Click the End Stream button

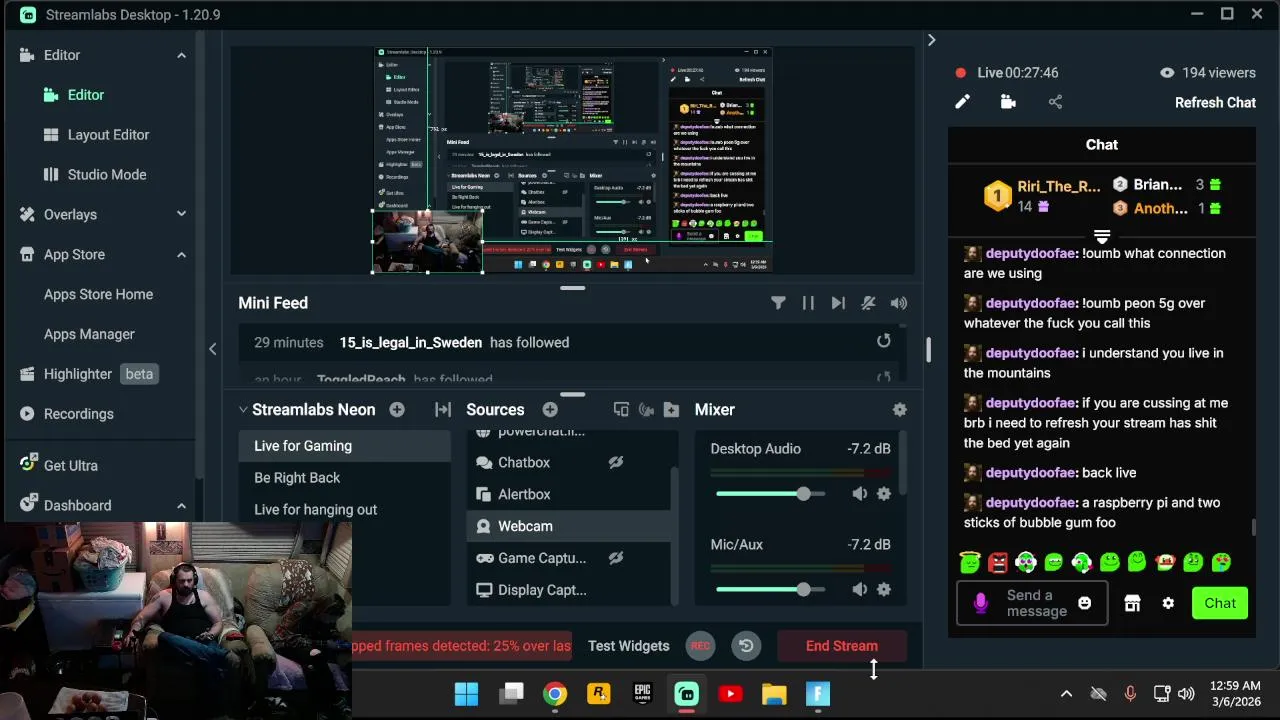pyautogui.click(x=842, y=646)
